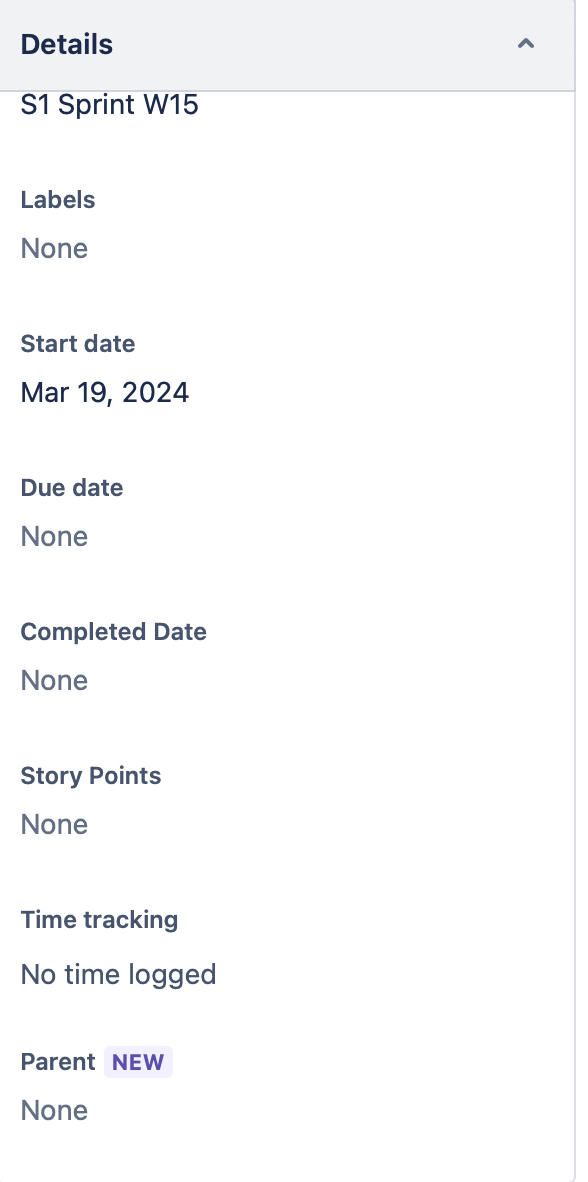Click the Start date field heading

[x=78, y=344]
